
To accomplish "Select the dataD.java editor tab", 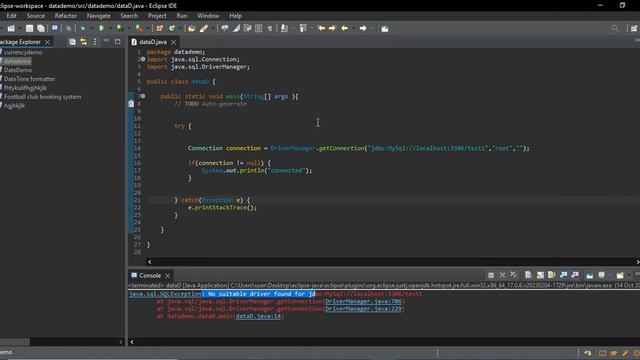I will coord(153,42).
